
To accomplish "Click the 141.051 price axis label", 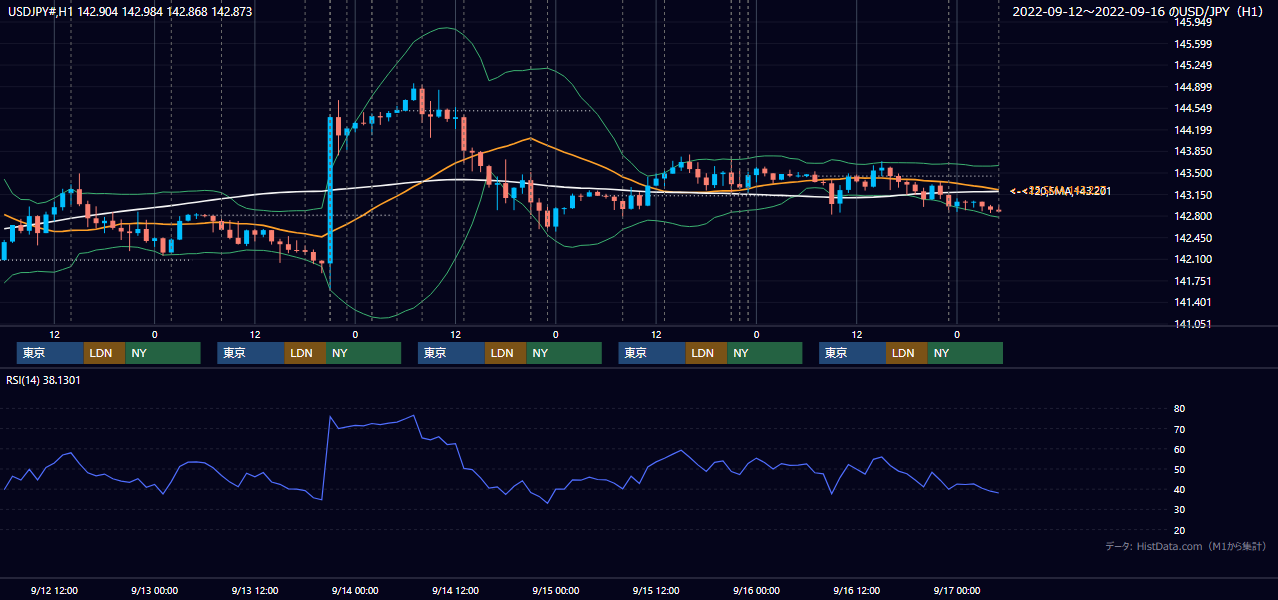I will click(1194, 324).
